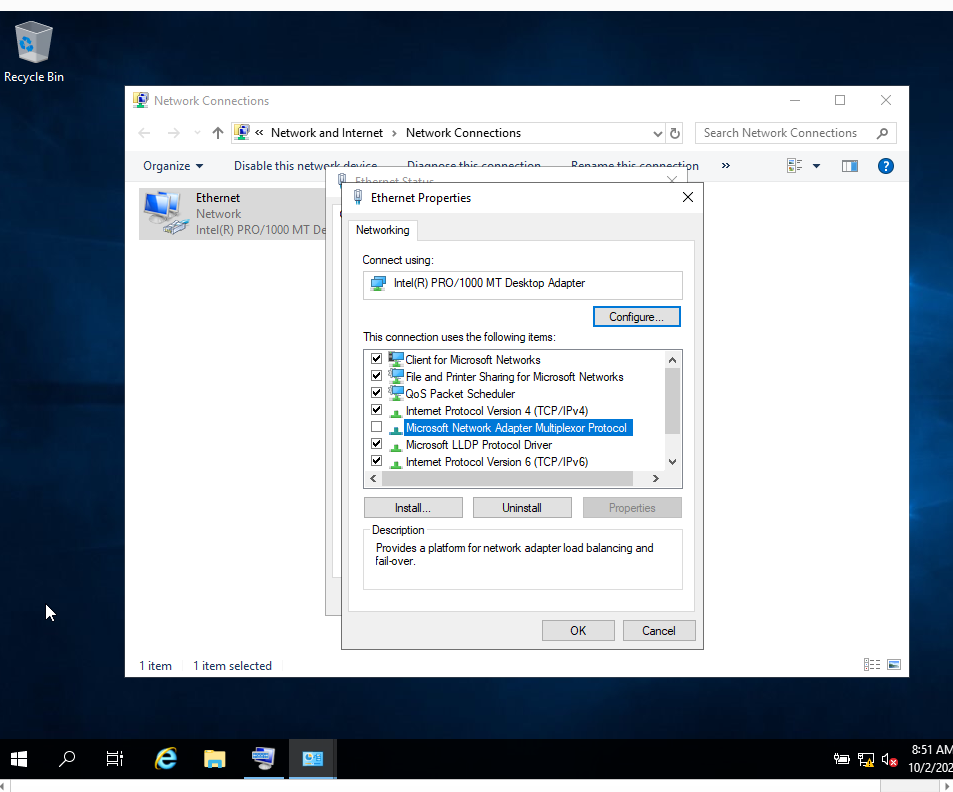This screenshot has height=792, width=953.
Task: Uncheck File and Printer Sharing for Microsoft Networks
Action: coord(377,376)
